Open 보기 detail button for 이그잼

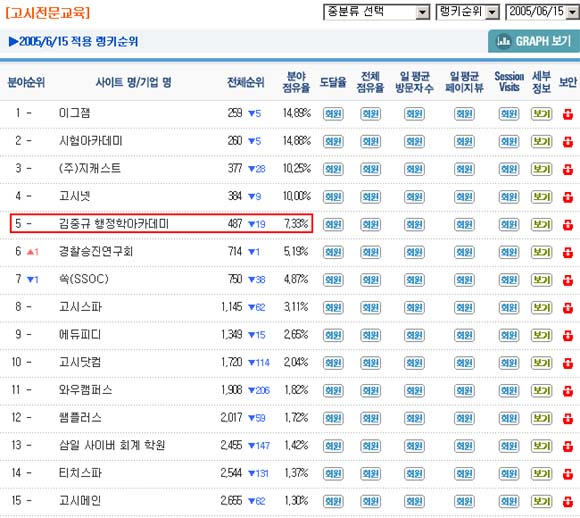pos(542,114)
